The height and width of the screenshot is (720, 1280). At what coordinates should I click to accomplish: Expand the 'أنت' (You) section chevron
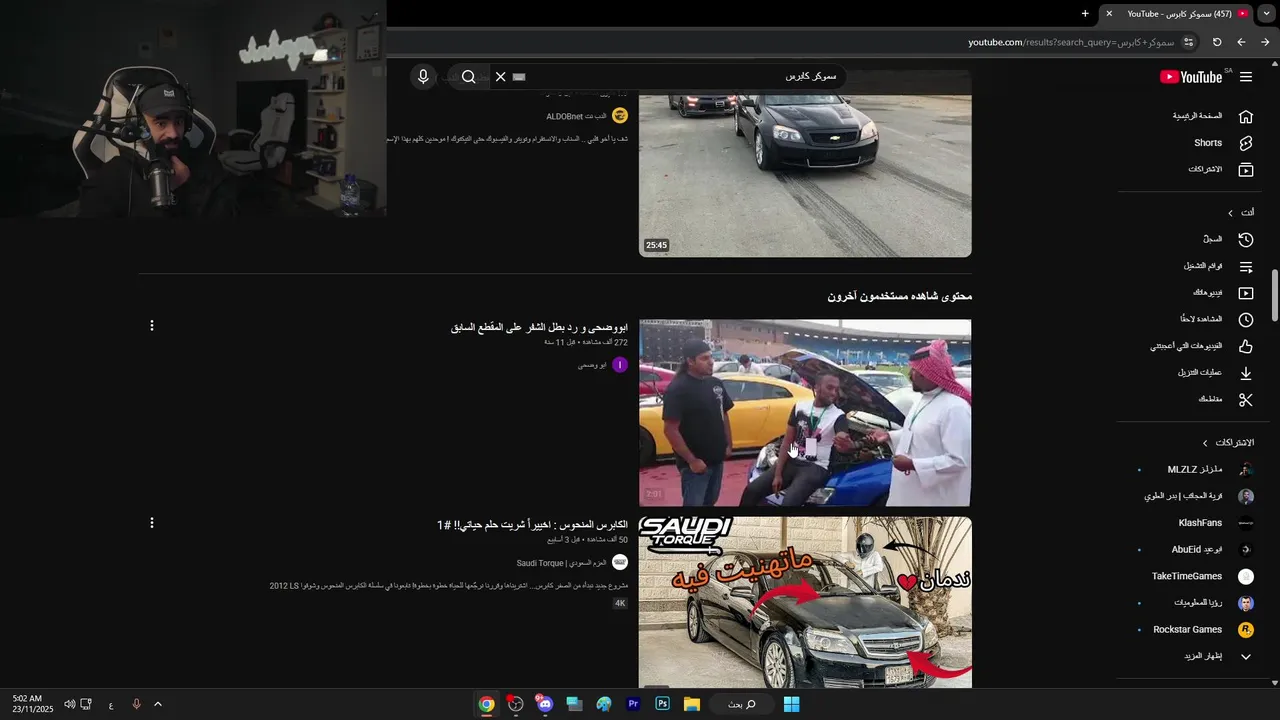(x=1230, y=213)
